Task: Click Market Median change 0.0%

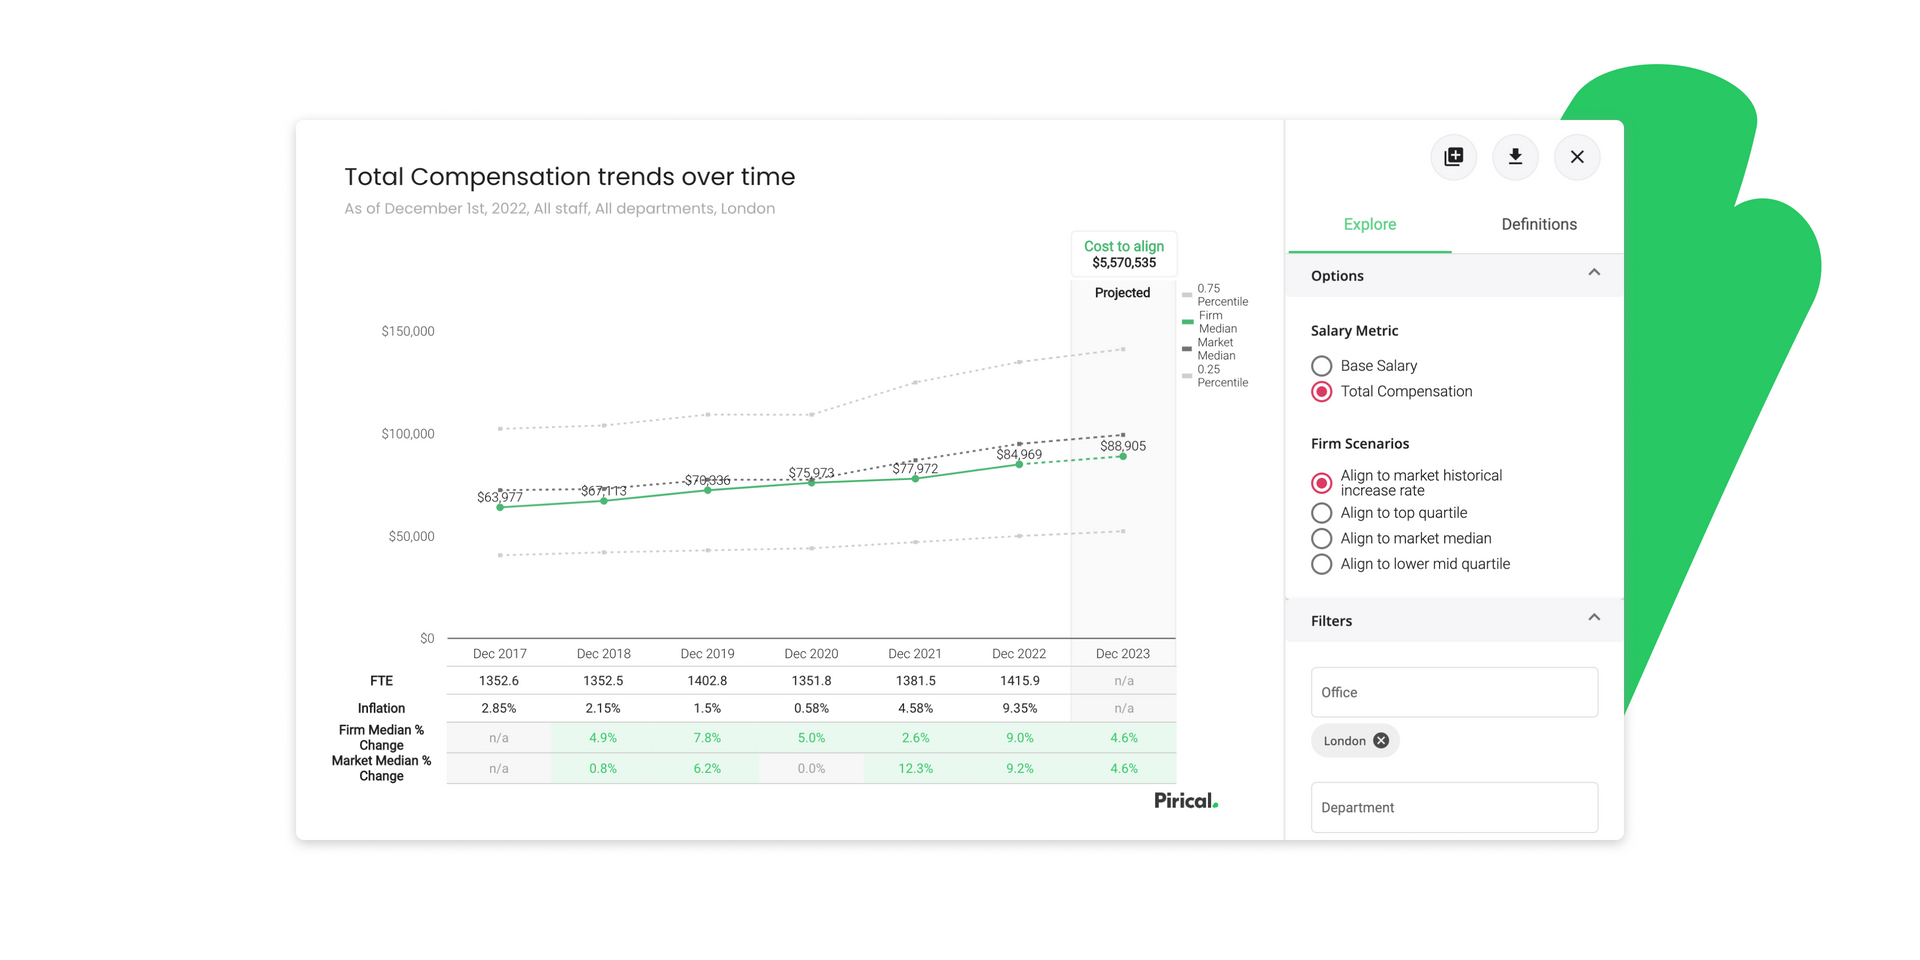Action: (811, 769)
